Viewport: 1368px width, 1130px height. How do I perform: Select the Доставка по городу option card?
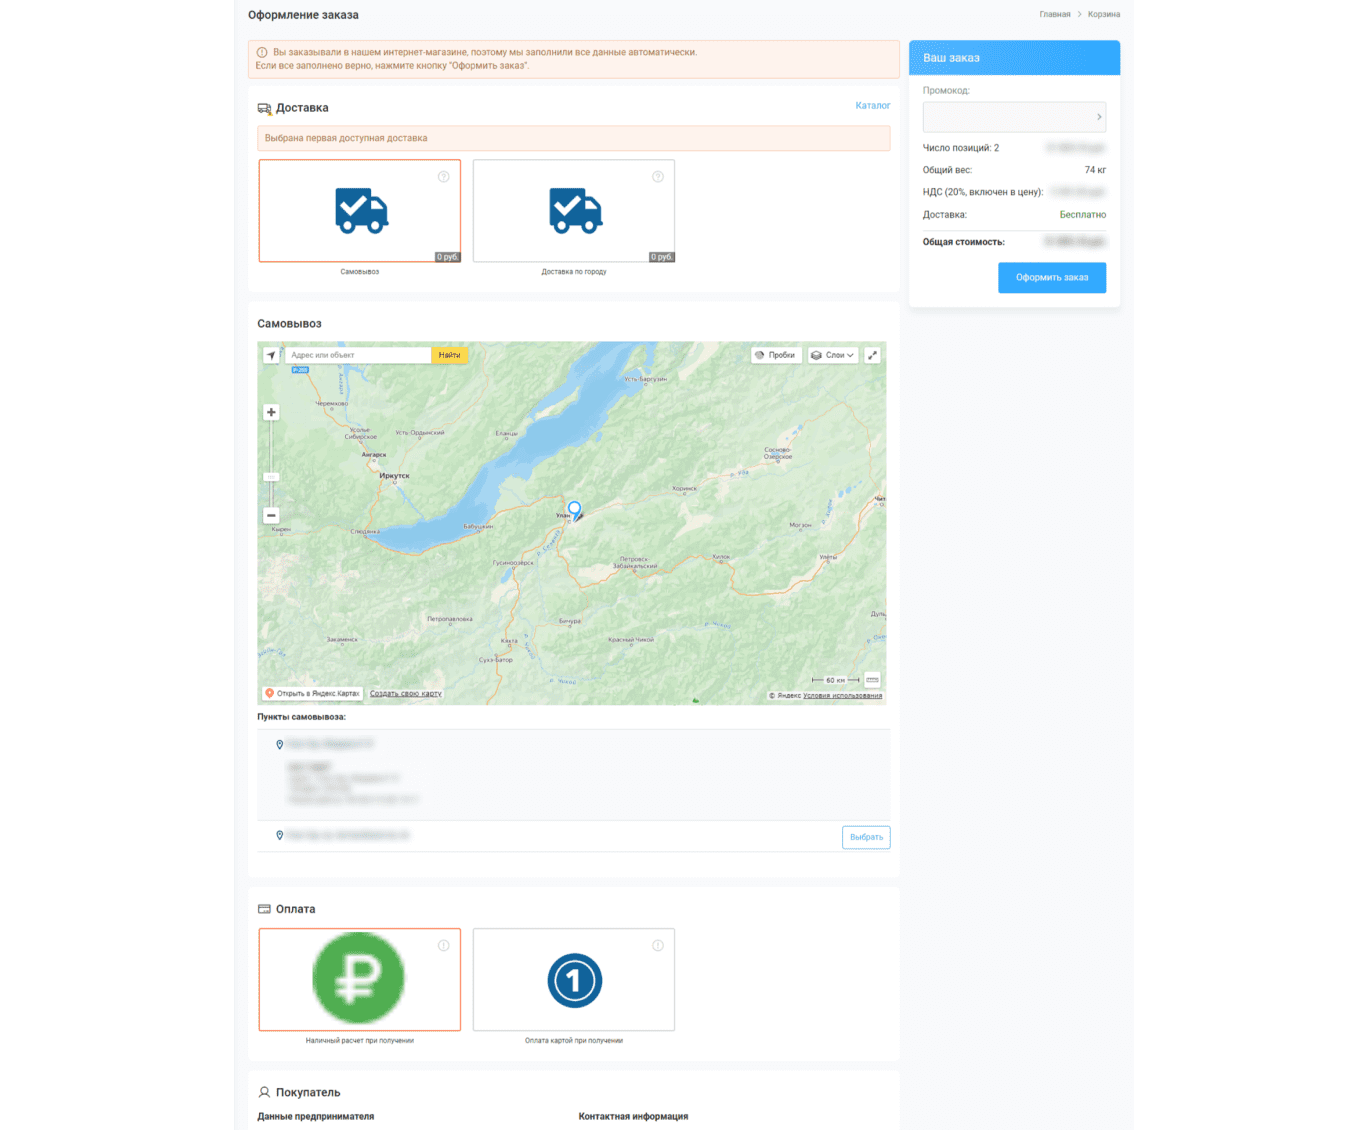point(574,211)
